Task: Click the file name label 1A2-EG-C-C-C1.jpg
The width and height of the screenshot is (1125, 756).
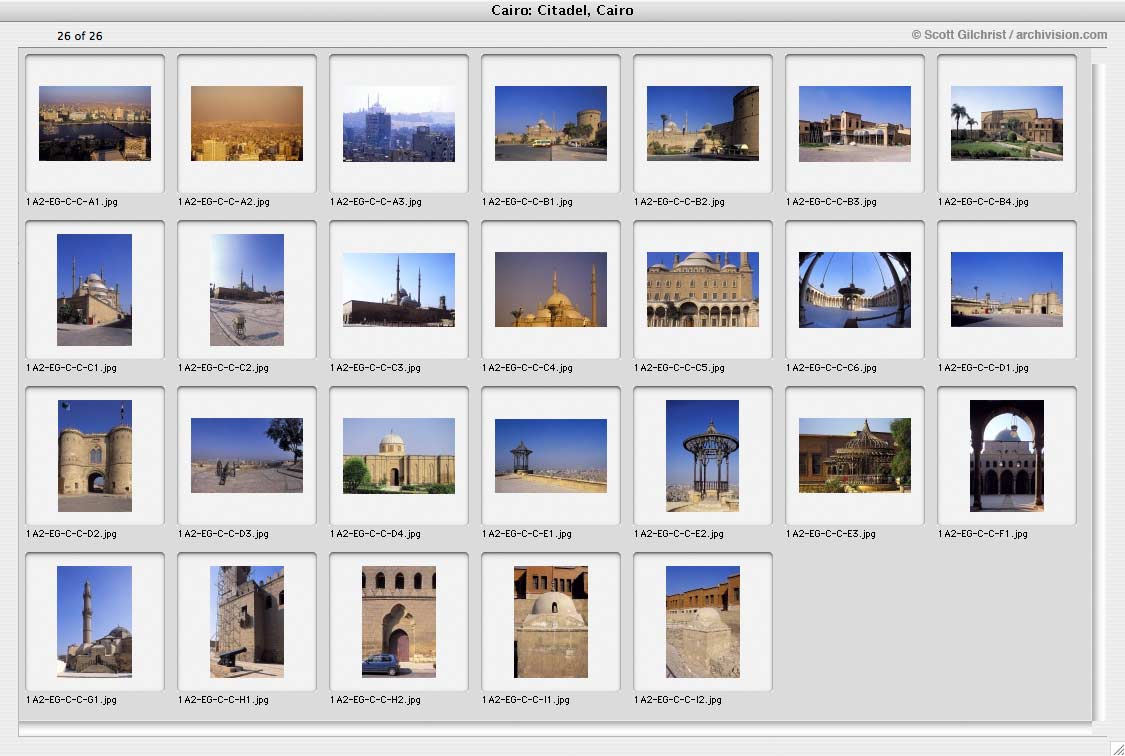Action: 72,368
